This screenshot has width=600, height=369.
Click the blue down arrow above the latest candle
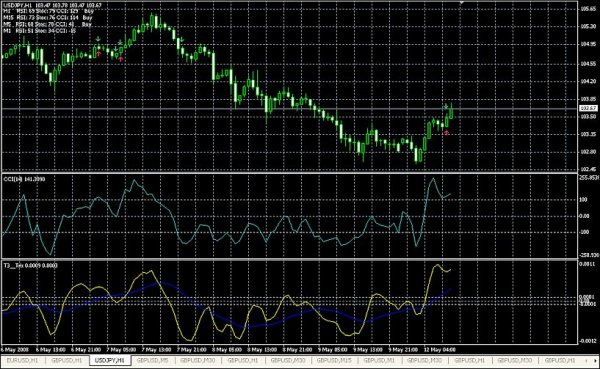click(x=446, y=106)
